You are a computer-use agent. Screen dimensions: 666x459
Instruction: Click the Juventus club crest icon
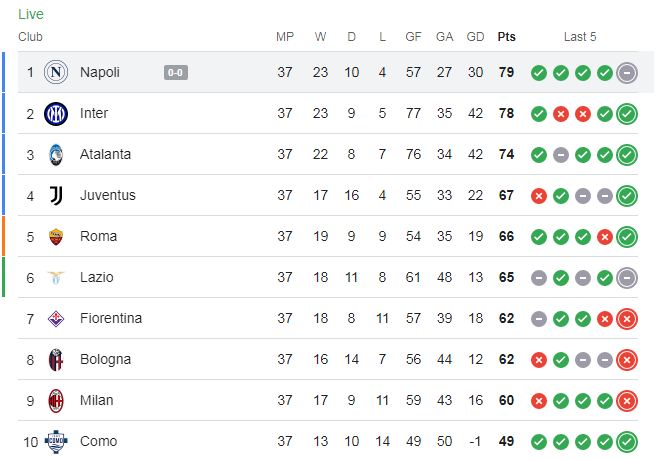coord(56,195)
